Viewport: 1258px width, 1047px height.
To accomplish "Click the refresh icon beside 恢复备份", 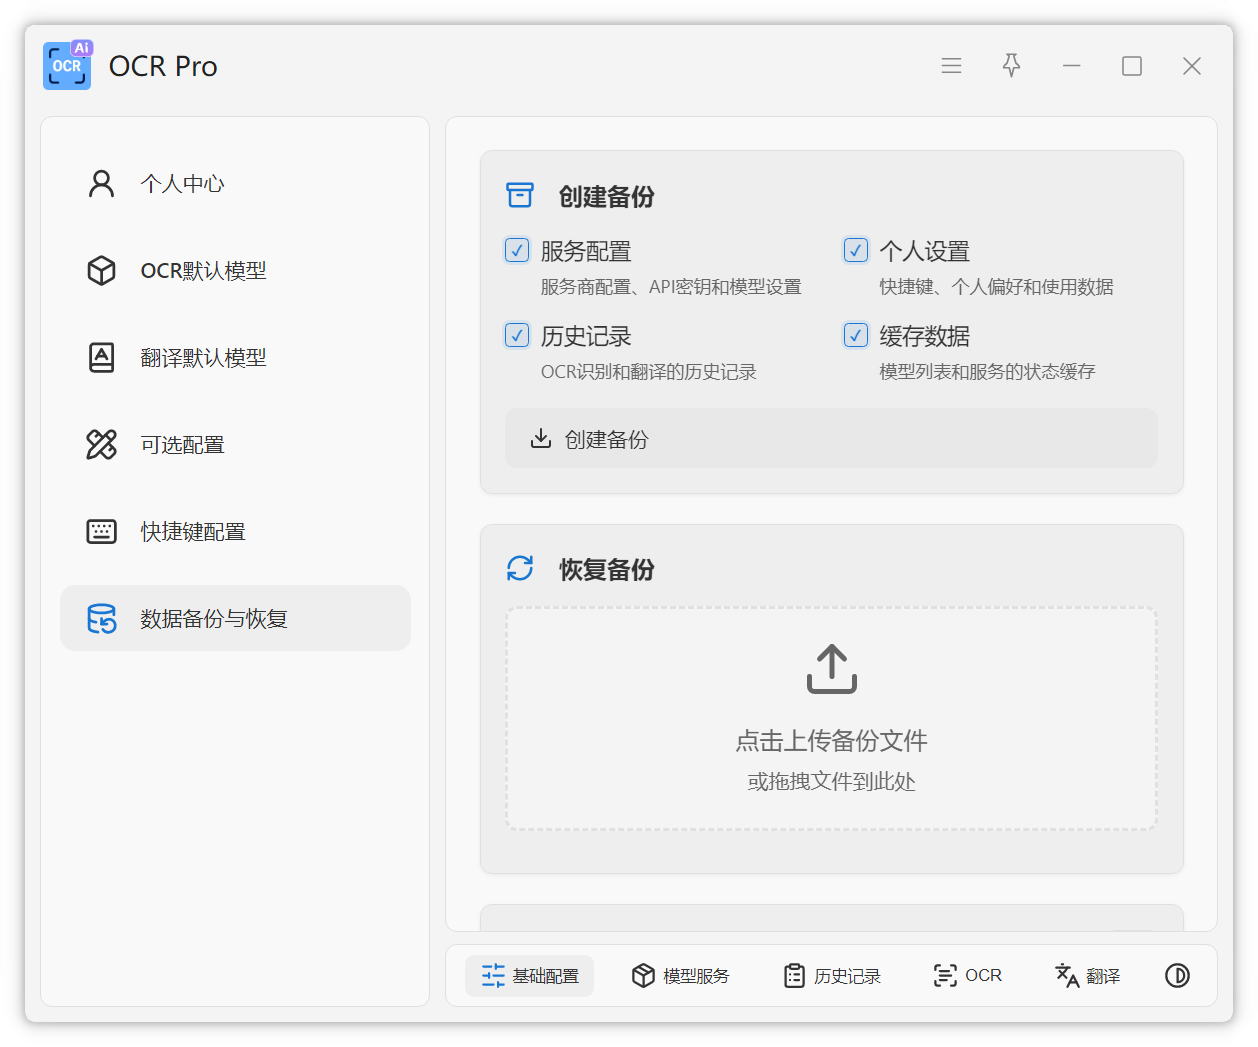I will point(520,569).
